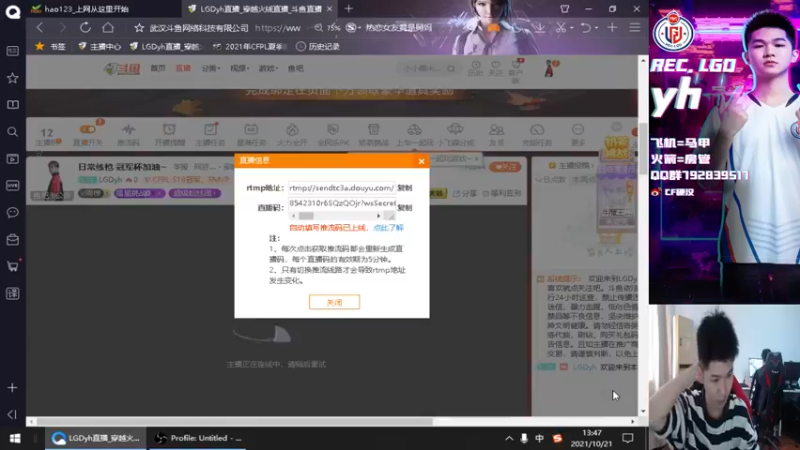Go back with browser back arrow

point(40,28)
